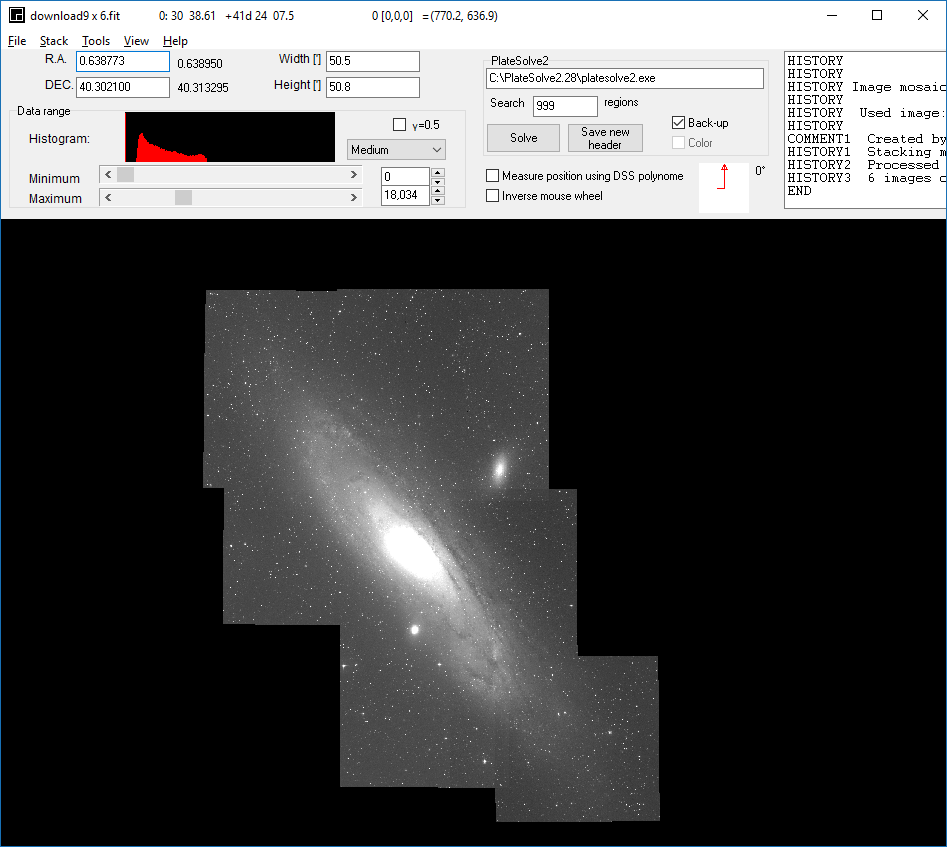Open the Tools menu
This screenshot has width=947, height=847.
(95, 41)
